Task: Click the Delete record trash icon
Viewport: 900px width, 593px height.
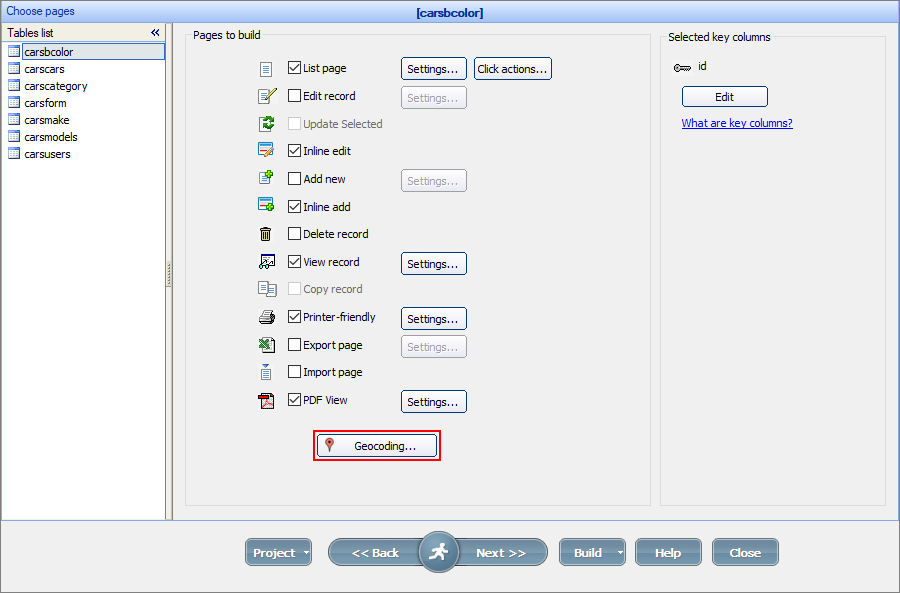Action: click(266, 234)
